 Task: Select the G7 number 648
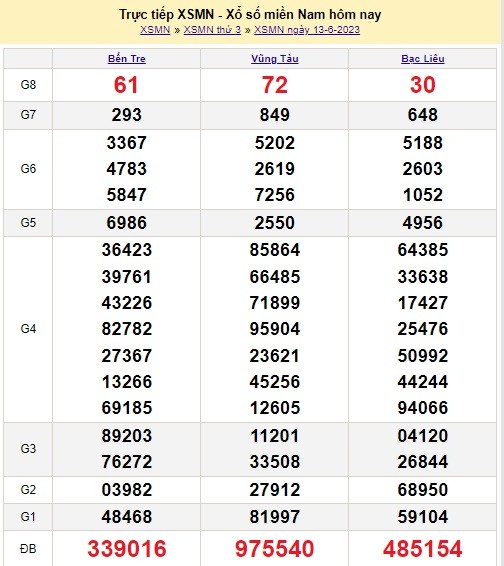(x=423, y=115)
